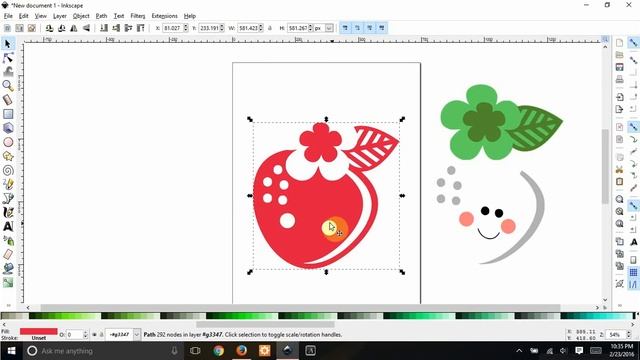Click the palette horizontal scrollbar
This screenshot has width=640, height=360.
265,325
